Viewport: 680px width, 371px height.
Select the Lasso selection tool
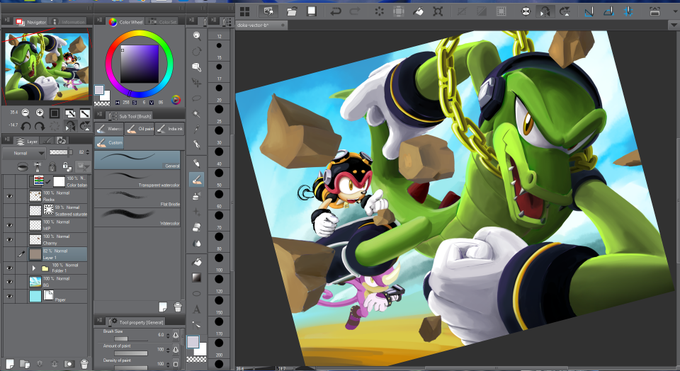(x=197, y=98)
